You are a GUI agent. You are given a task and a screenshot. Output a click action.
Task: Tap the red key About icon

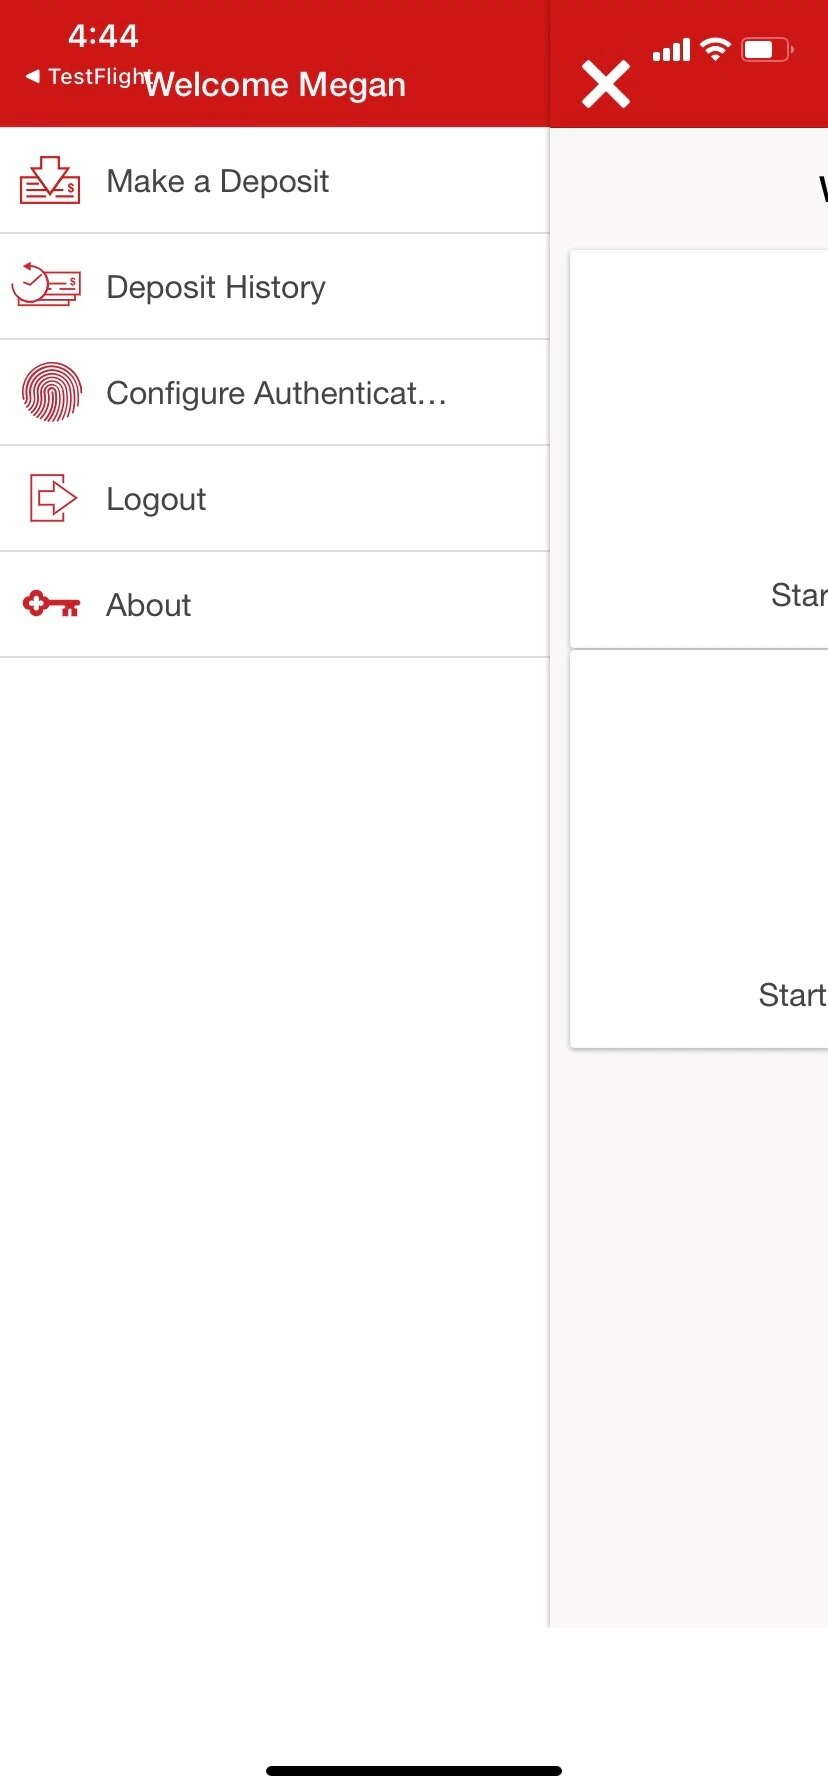[51, 604]
